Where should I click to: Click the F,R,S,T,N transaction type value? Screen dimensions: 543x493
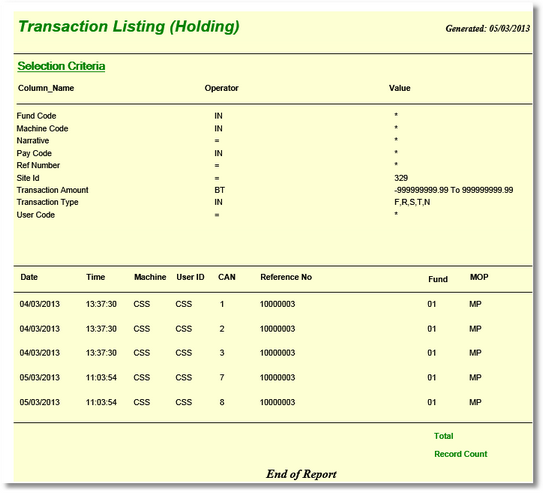click(412, 202)
